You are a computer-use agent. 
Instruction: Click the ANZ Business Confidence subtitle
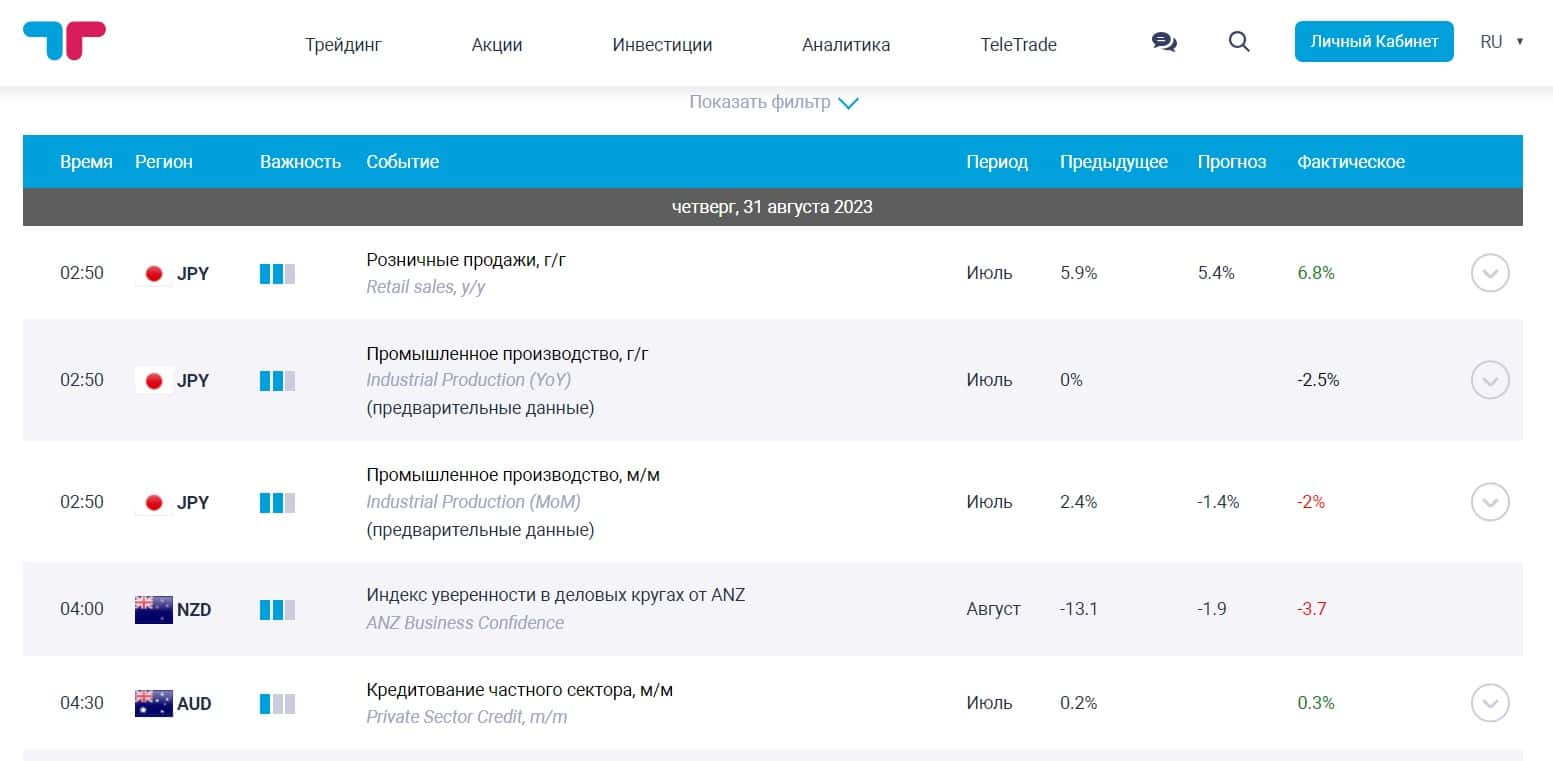465,623
